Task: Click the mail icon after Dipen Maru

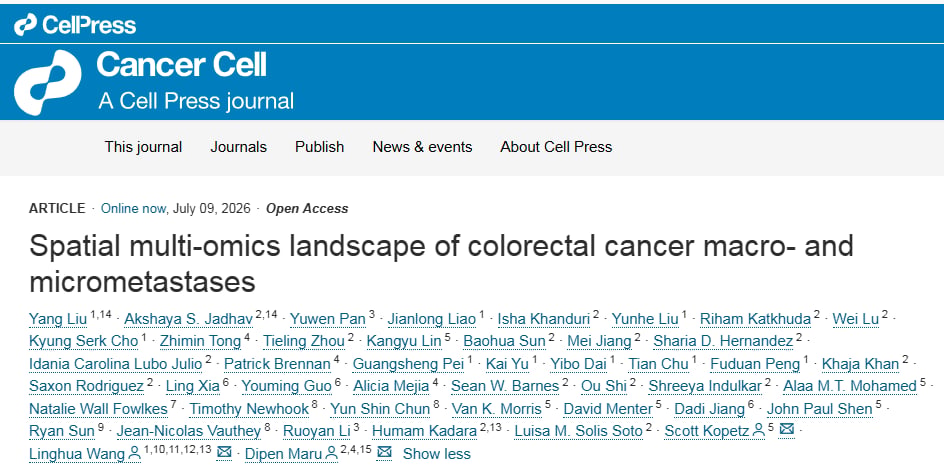Action: (x=384, y=453)
